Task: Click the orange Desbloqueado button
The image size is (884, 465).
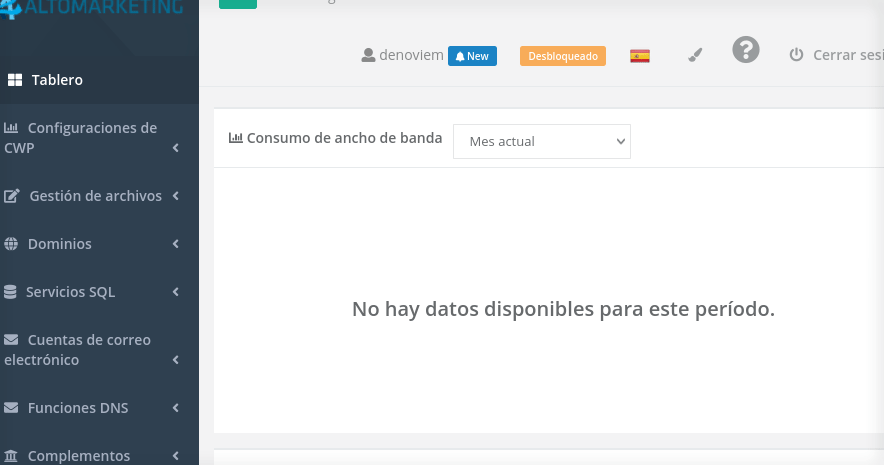Action: tap(563, 56)
